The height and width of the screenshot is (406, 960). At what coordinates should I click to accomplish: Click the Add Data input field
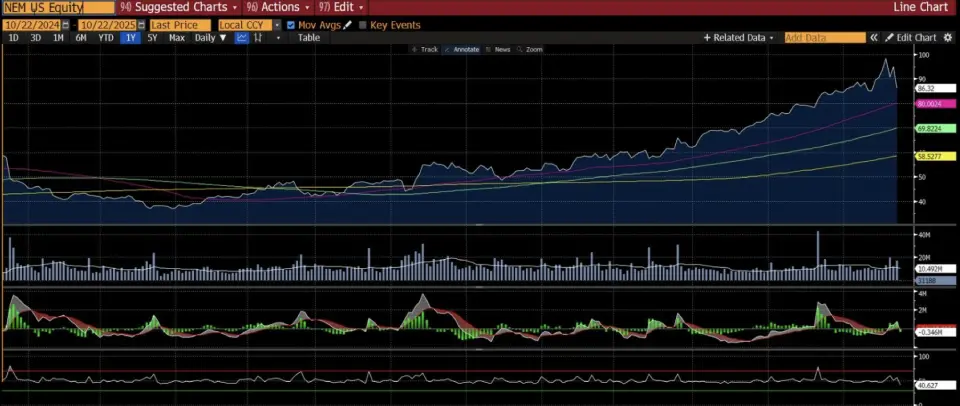[824, 38]
